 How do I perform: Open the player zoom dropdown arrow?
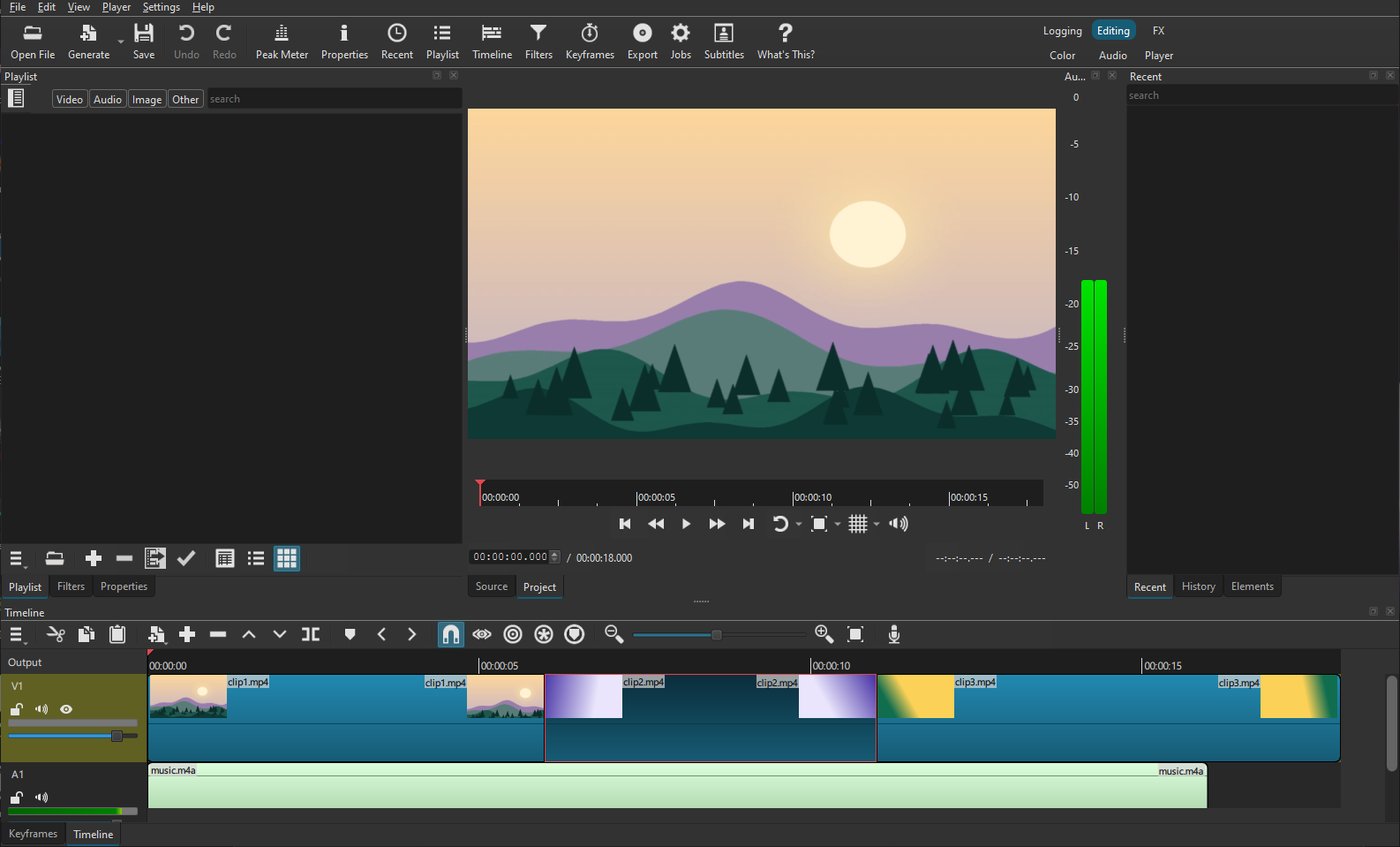click(837, 524)
